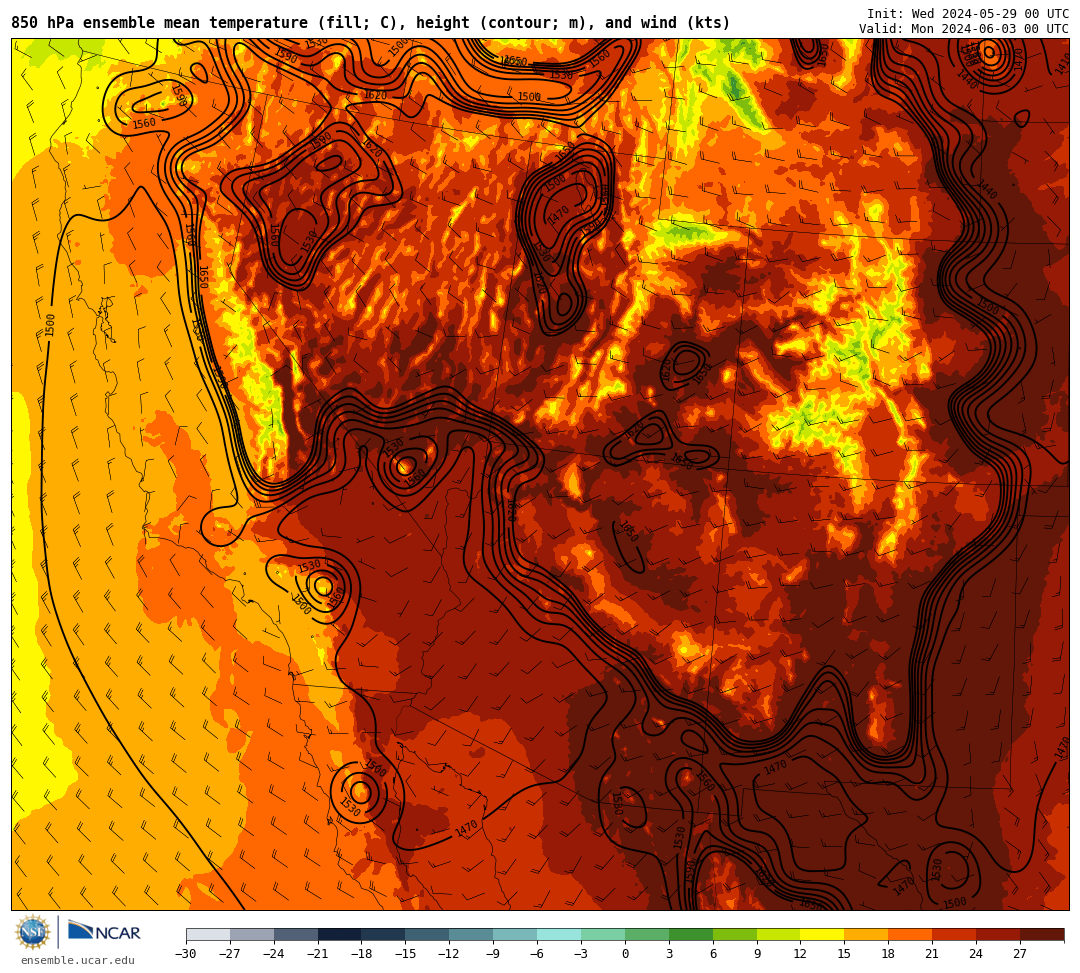Pick the colorbar swatch between -6 and -3
The image size is (1080, 973).
coord(559,934)
